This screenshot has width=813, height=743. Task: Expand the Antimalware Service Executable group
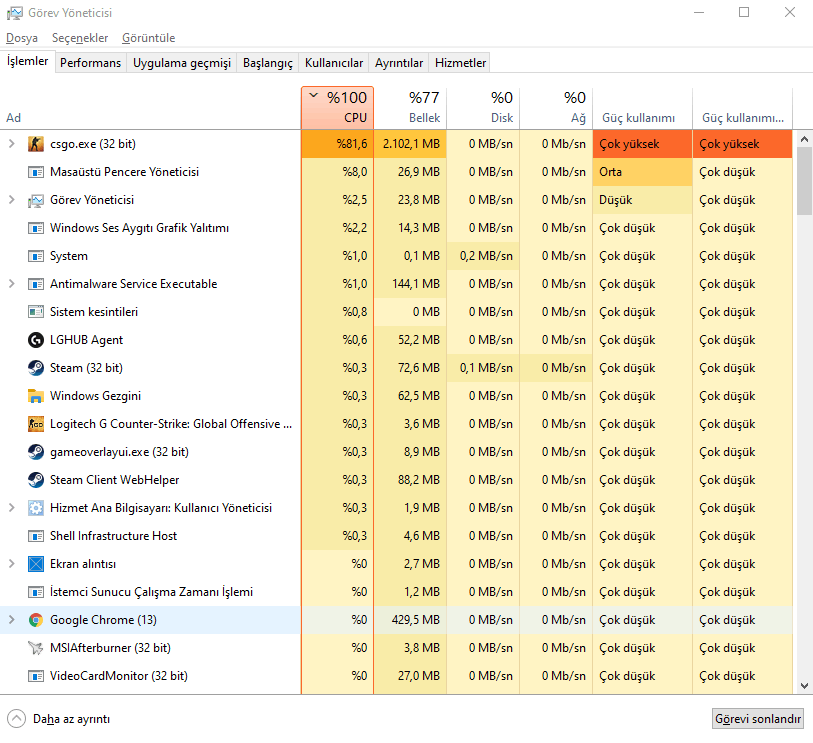click(x=11, y=284)
